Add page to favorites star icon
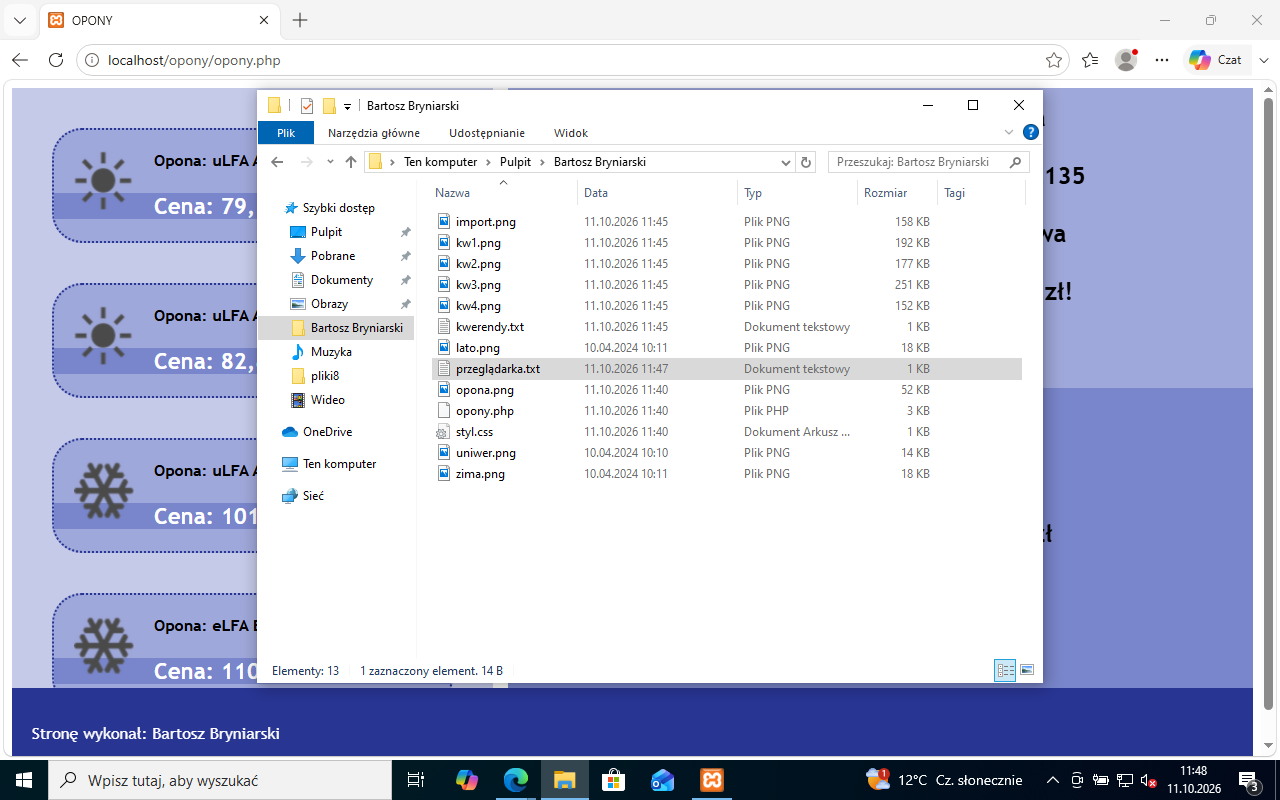1280x800 pixels. (1054, 60)
